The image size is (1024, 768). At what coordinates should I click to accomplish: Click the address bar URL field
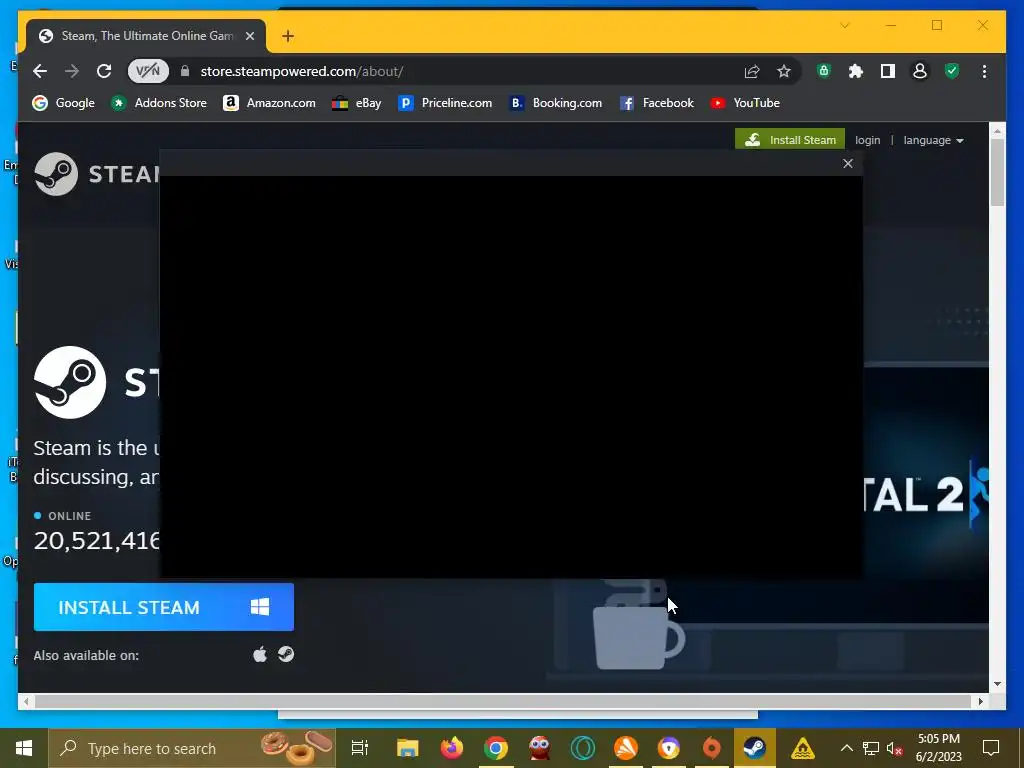(457, 71)
